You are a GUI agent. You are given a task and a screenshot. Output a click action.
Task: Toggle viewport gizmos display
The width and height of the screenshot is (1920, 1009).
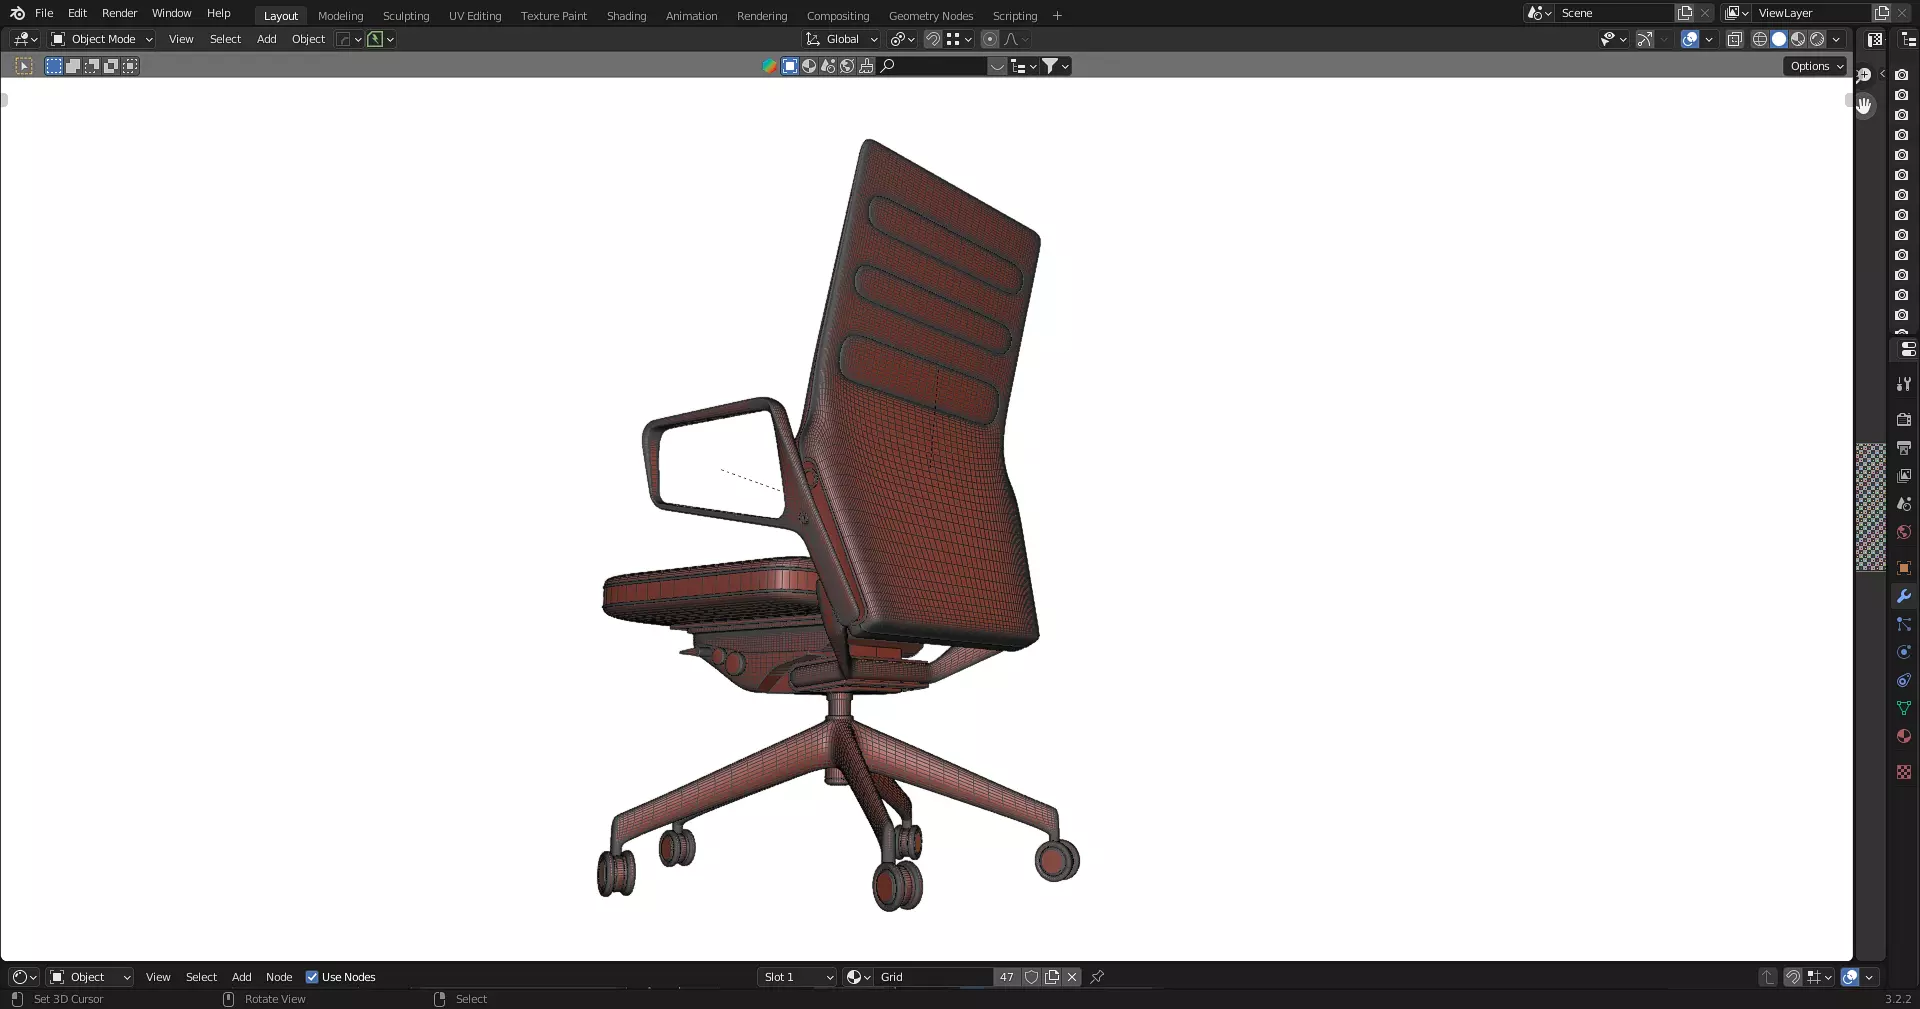click(x=1645, y=39)
